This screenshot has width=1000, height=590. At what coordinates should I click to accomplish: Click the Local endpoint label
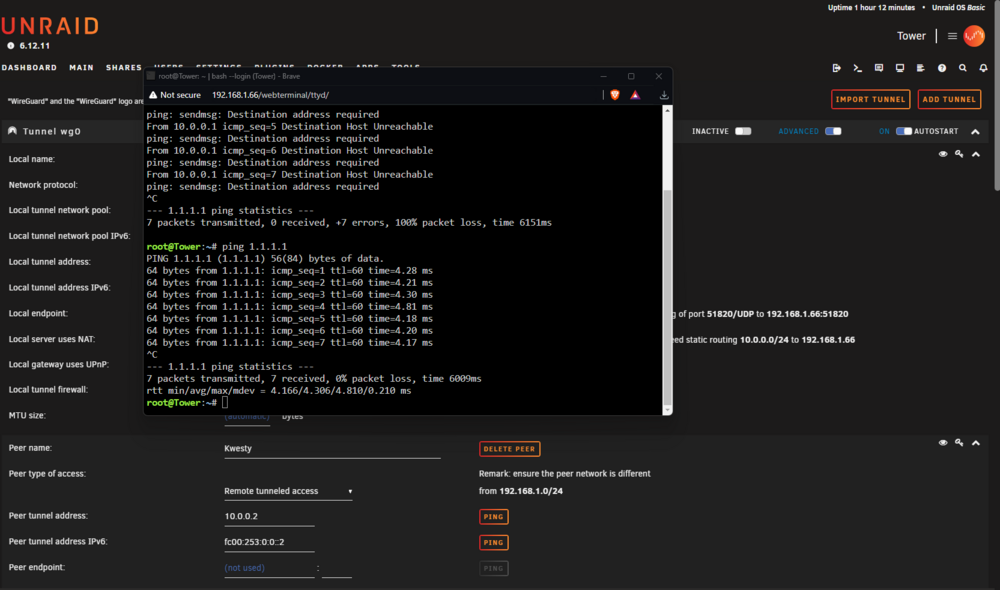[38, 313]
